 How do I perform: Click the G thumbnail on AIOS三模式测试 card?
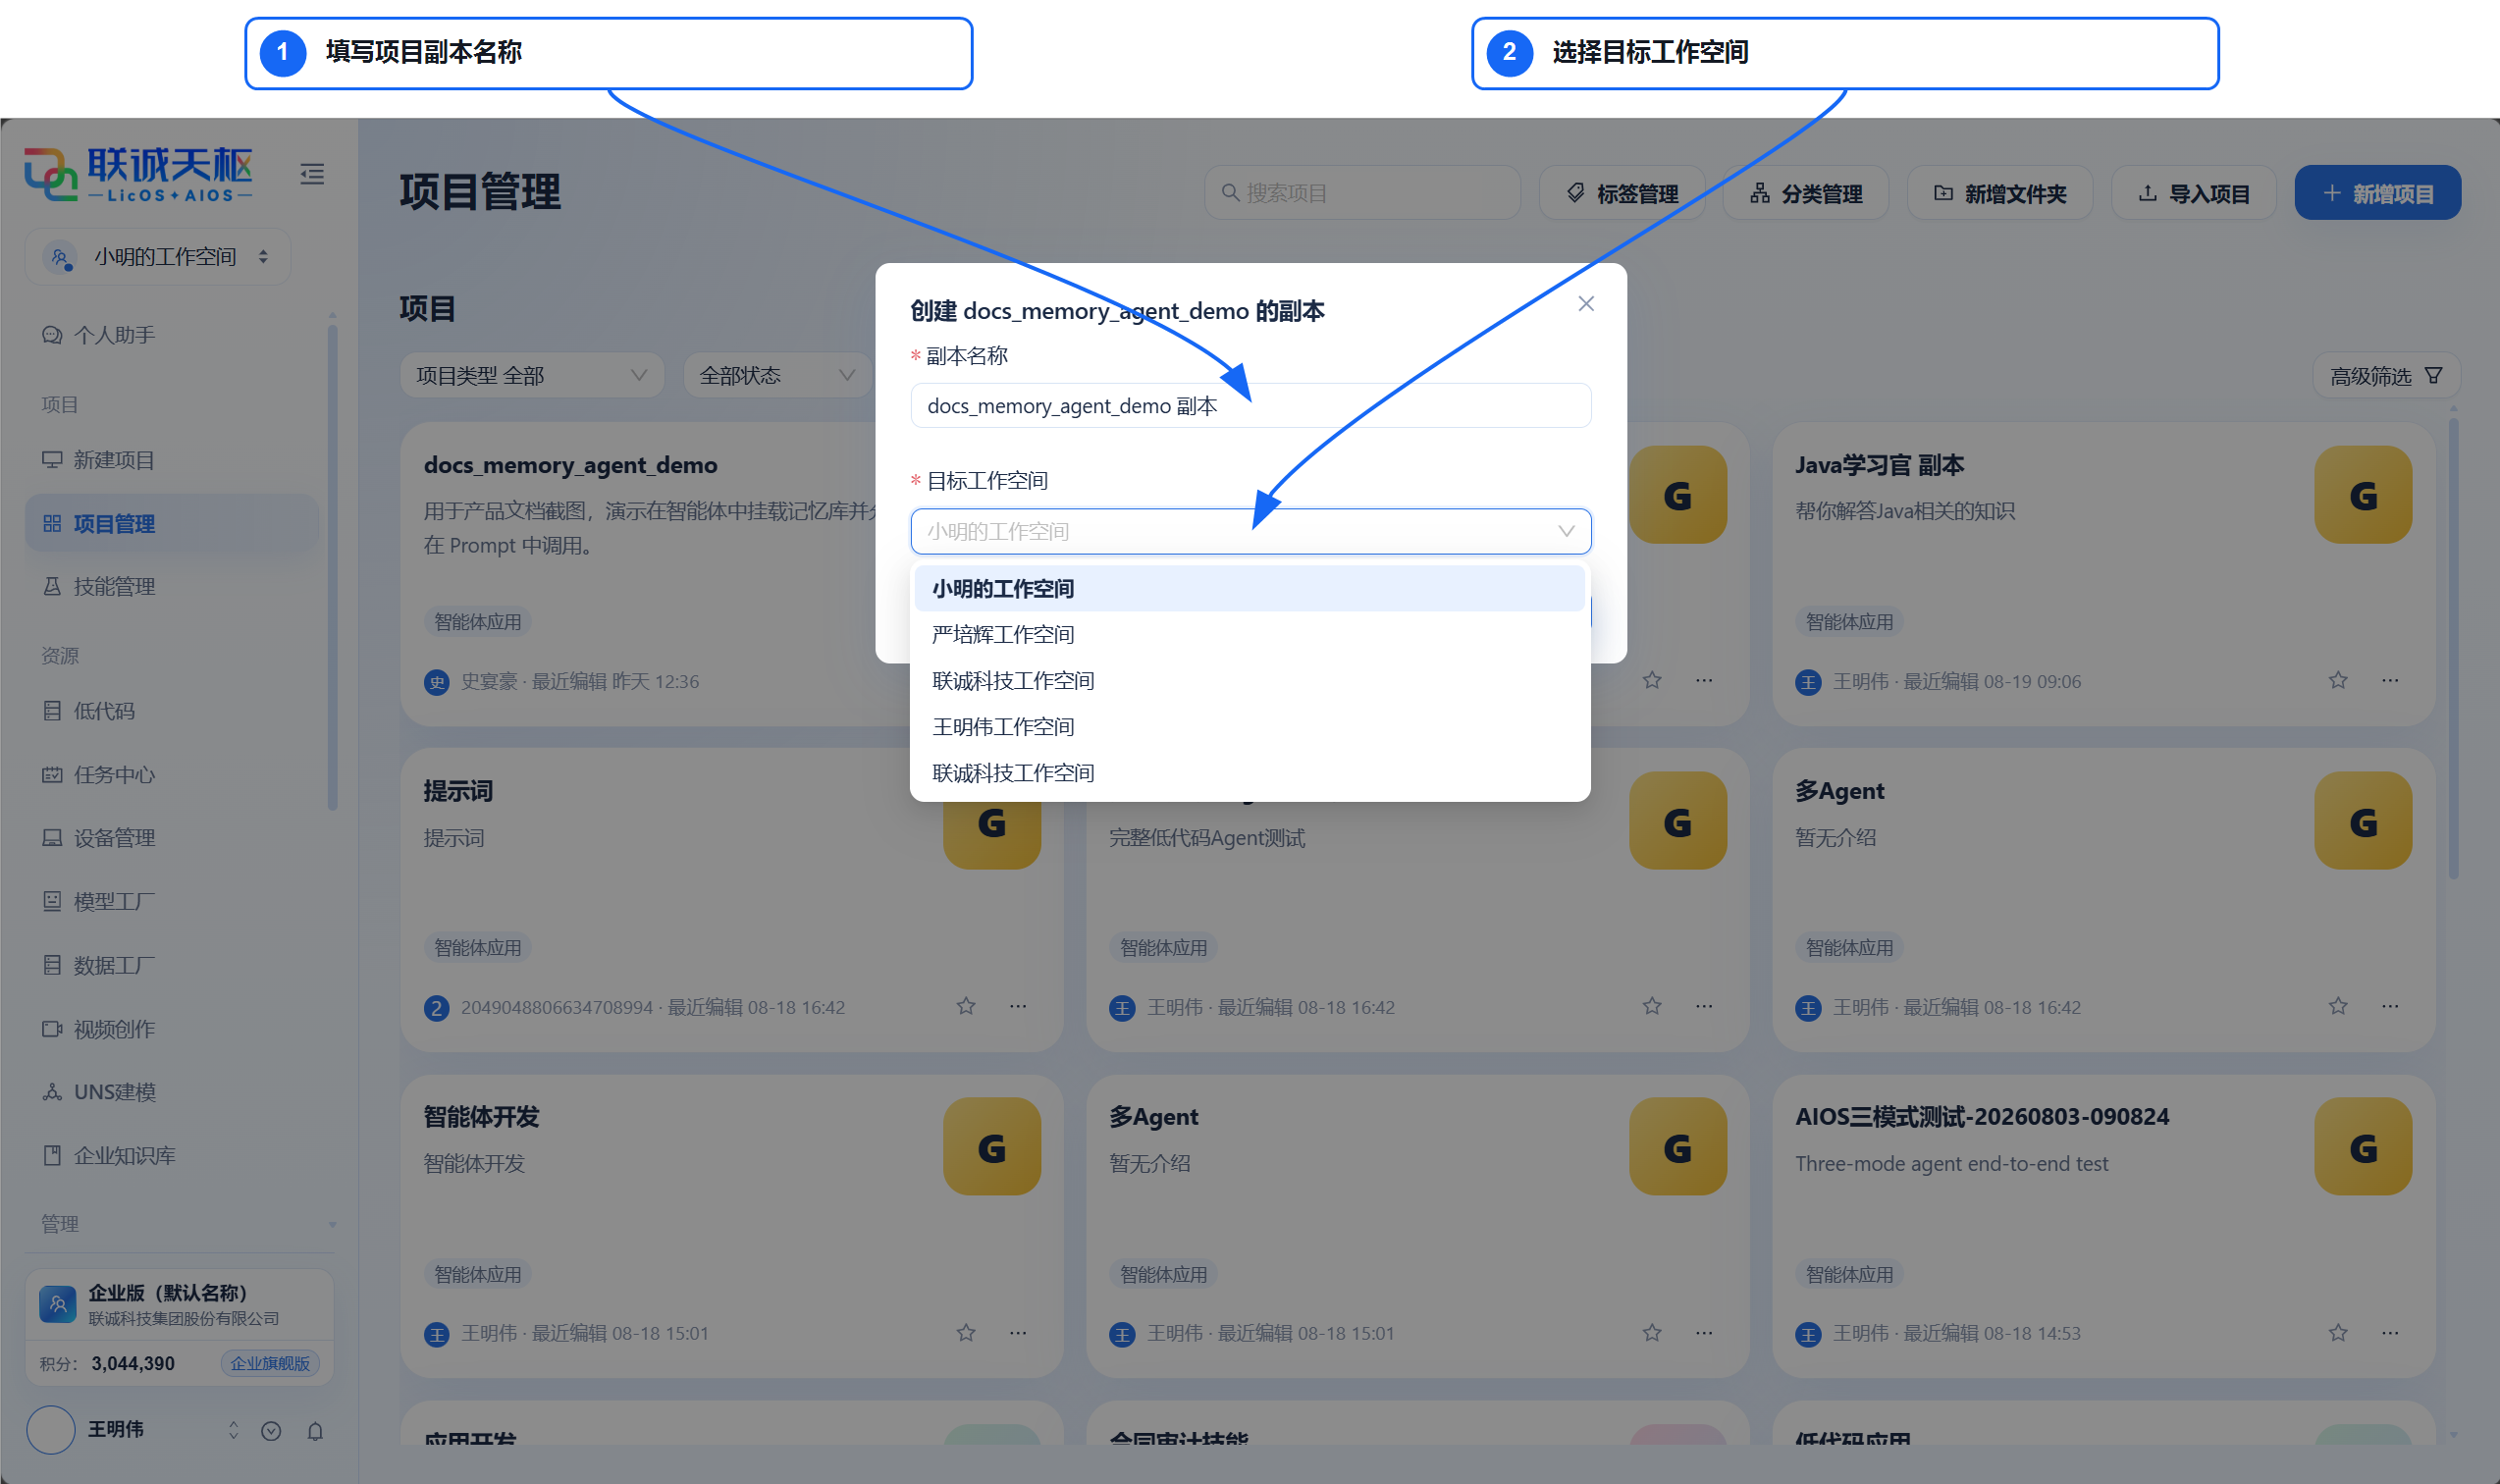click(x=2363, y=1147)
